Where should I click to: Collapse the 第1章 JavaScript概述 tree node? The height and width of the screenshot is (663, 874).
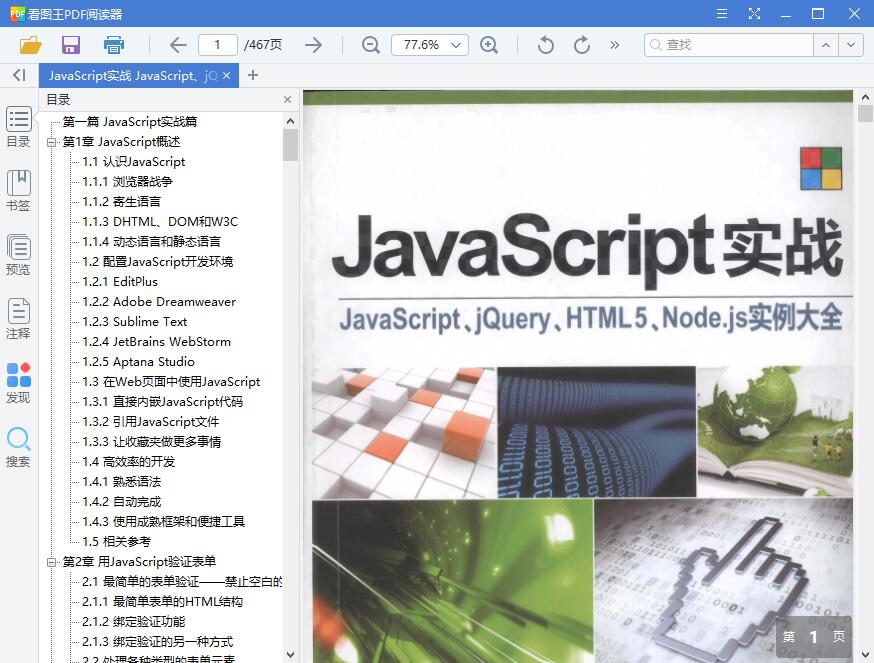pyautogui.click(x=52, y=142)
